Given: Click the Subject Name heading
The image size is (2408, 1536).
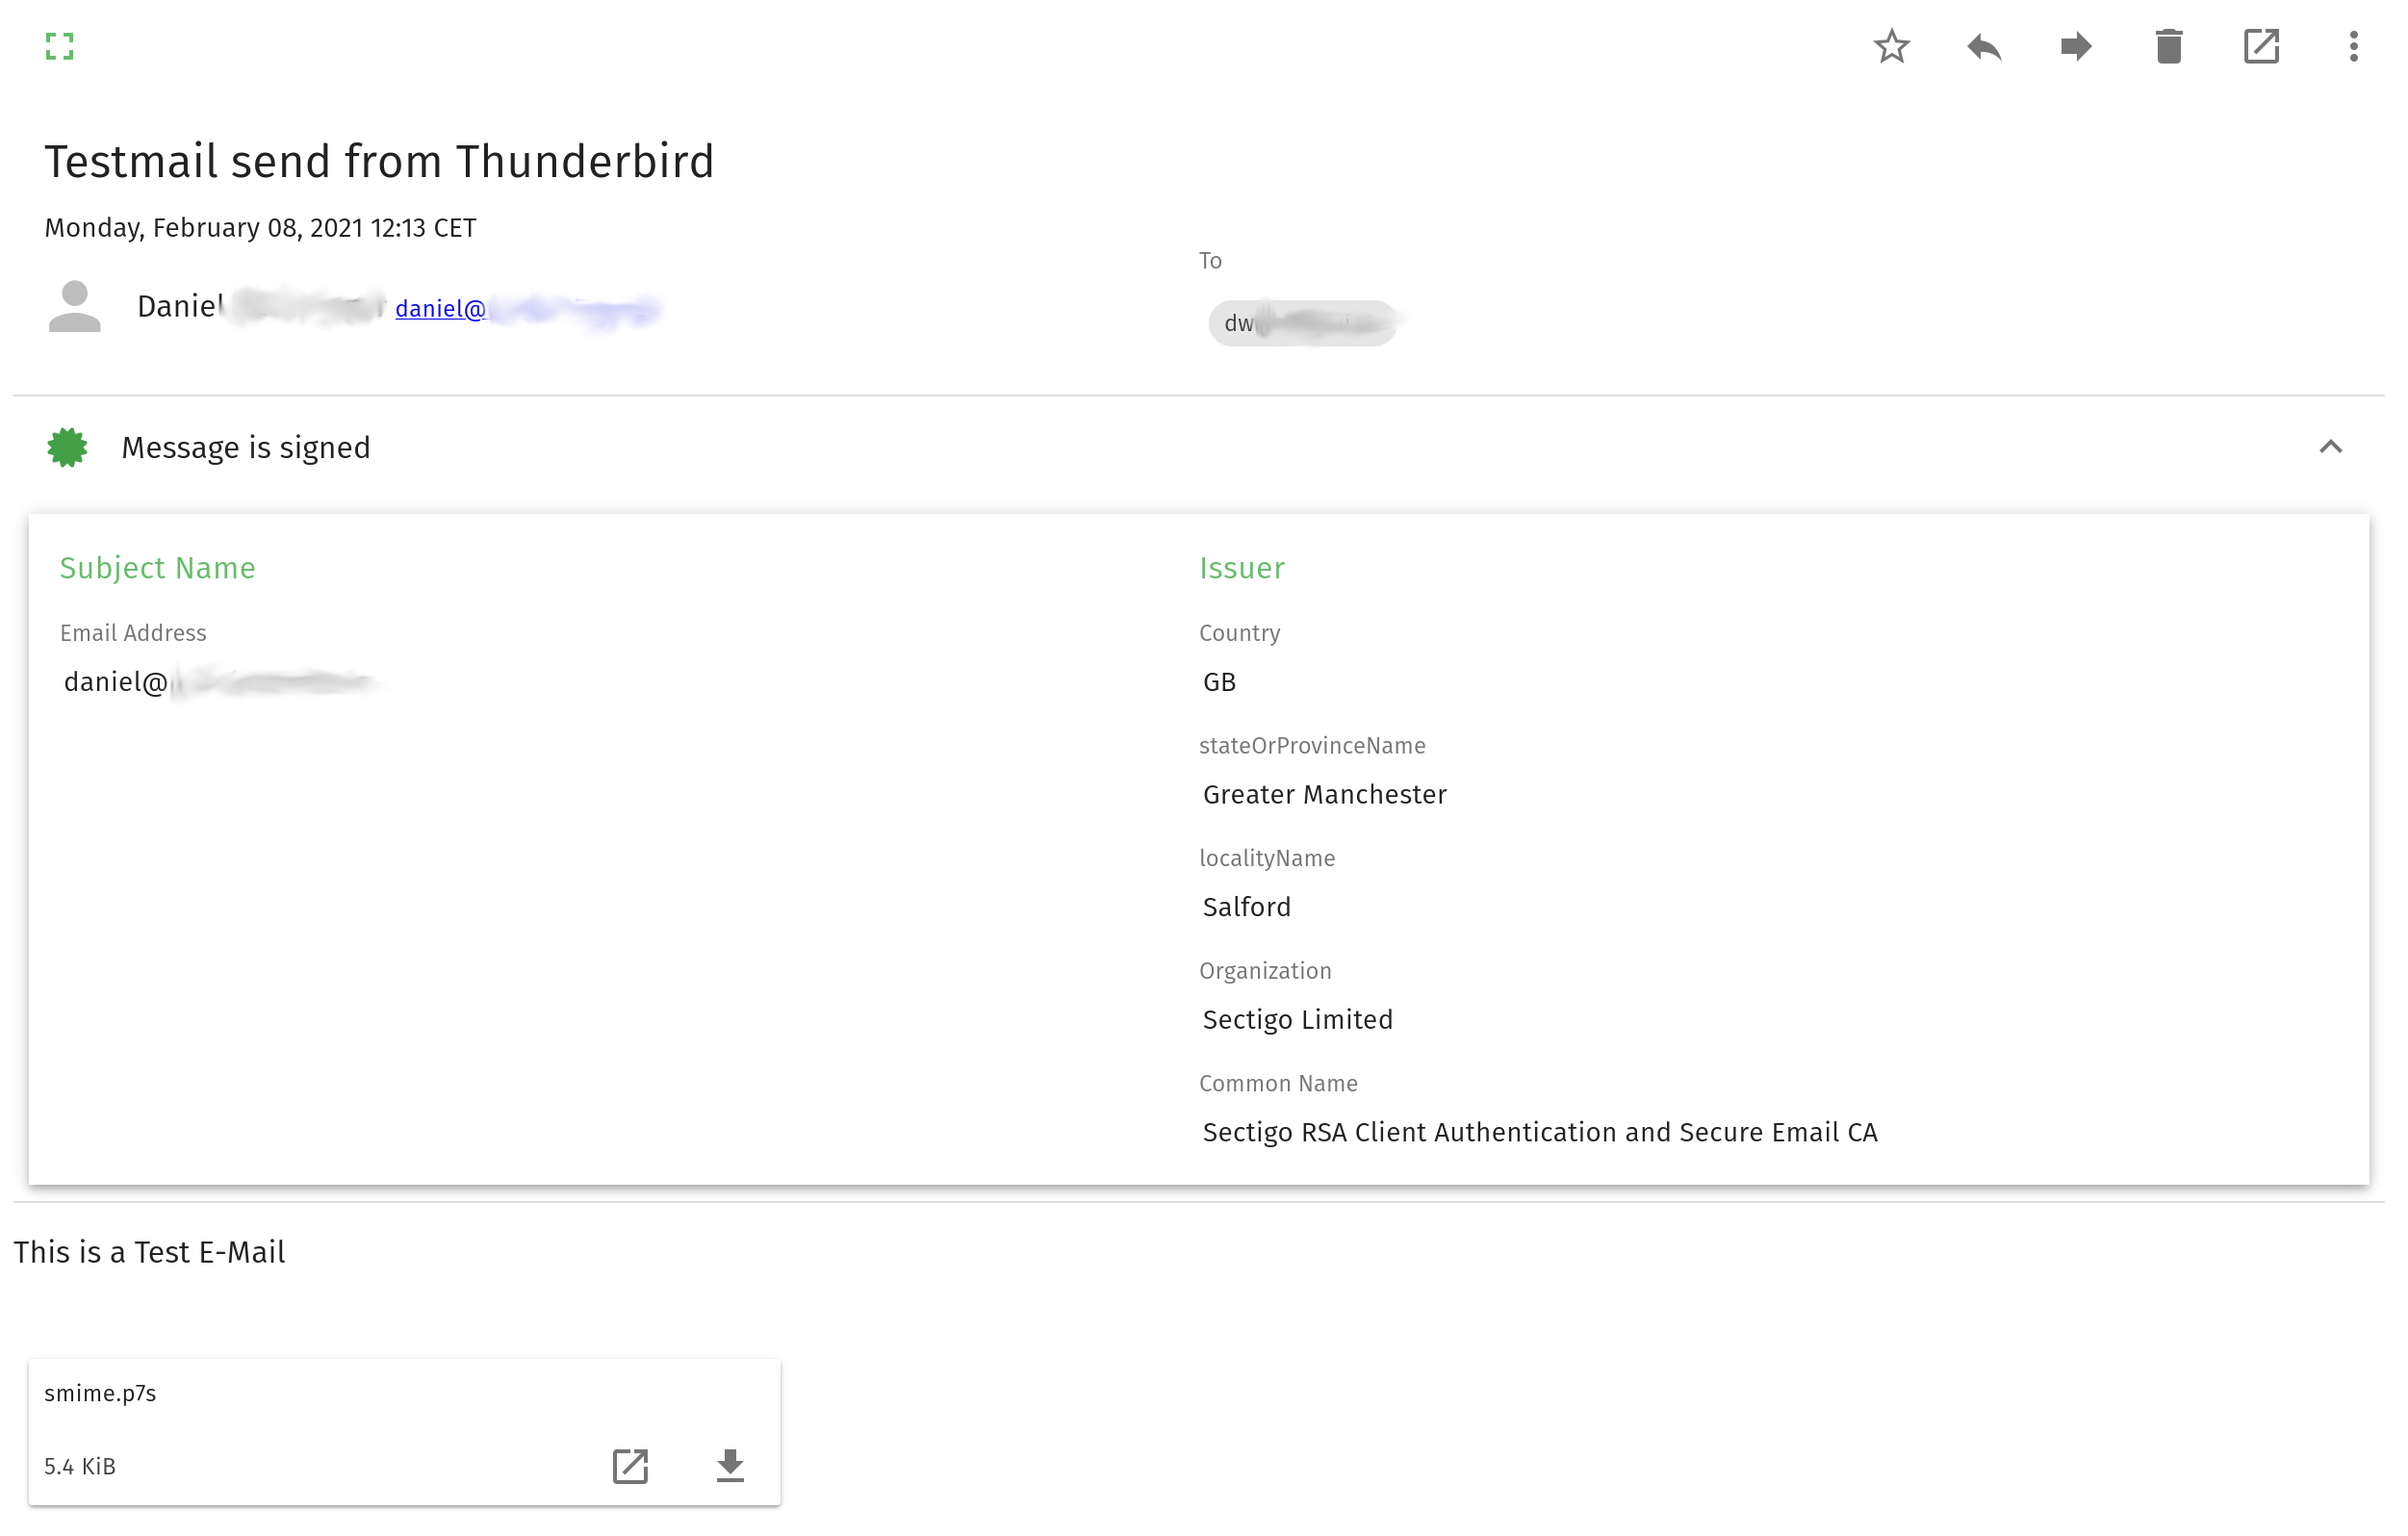Looking at the screenshot, I should click(x=157, y=568).
